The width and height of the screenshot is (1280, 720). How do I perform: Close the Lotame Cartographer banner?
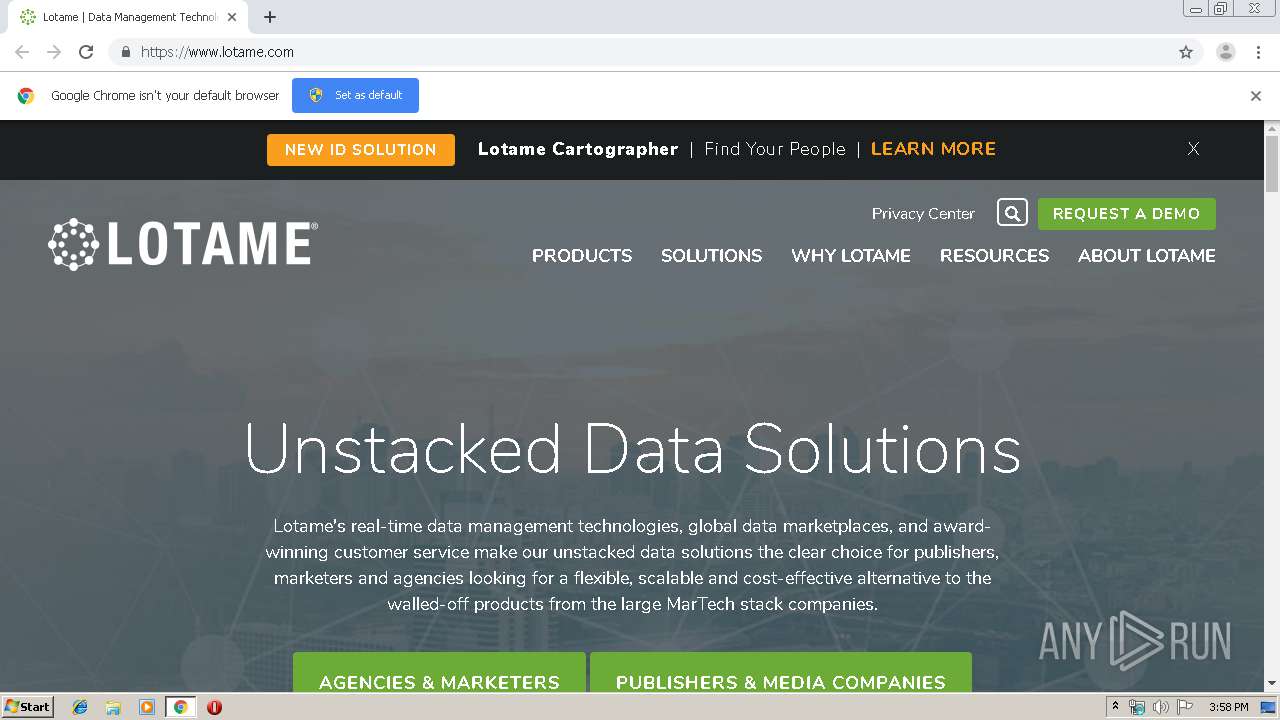(1193, 148)
